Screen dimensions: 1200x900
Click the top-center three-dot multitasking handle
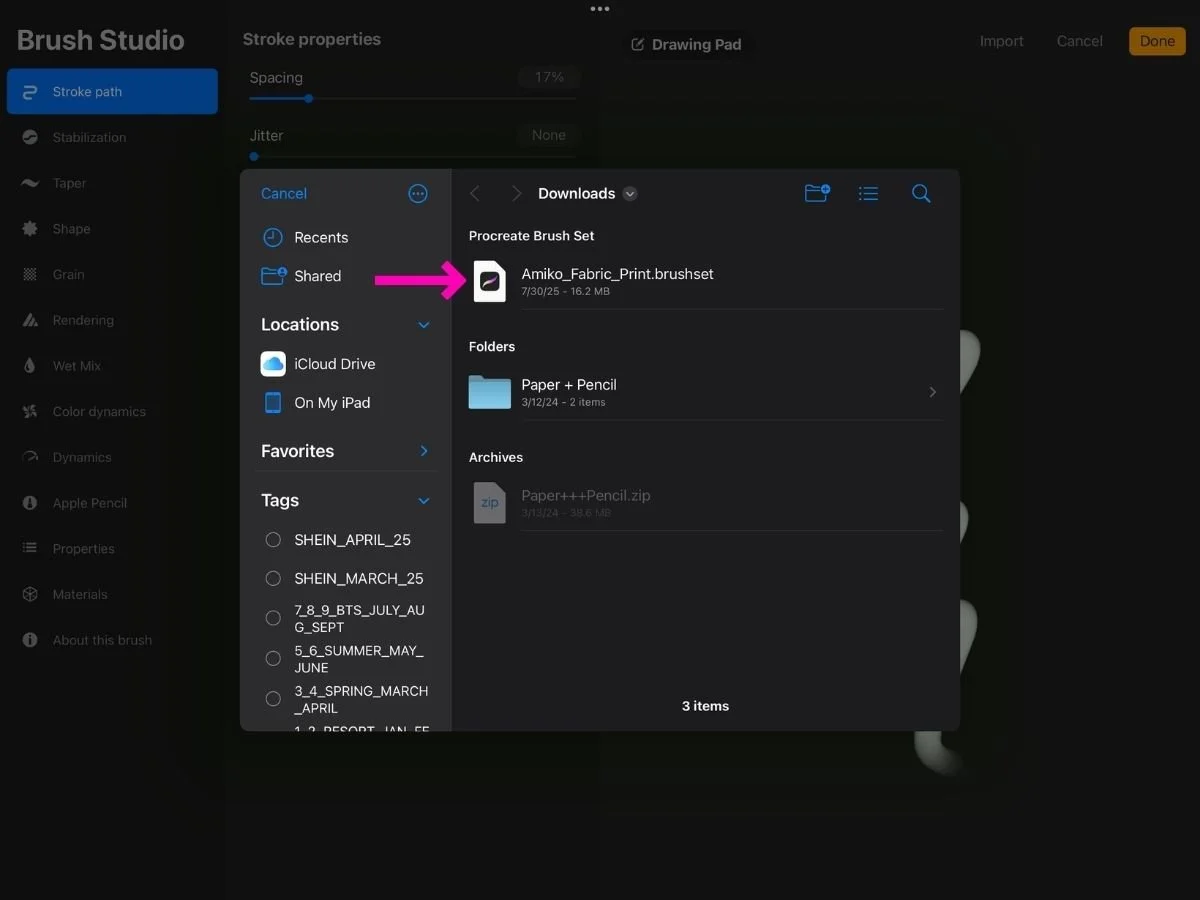click(600, 9)
